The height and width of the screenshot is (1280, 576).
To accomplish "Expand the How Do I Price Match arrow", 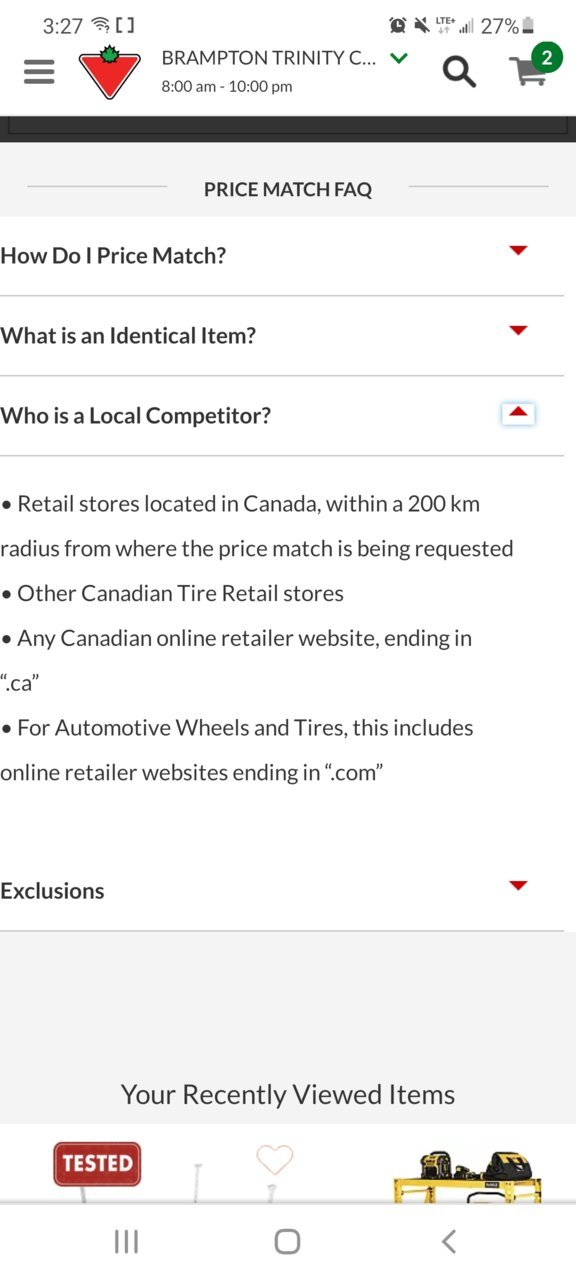I will (x=518, y=250).
